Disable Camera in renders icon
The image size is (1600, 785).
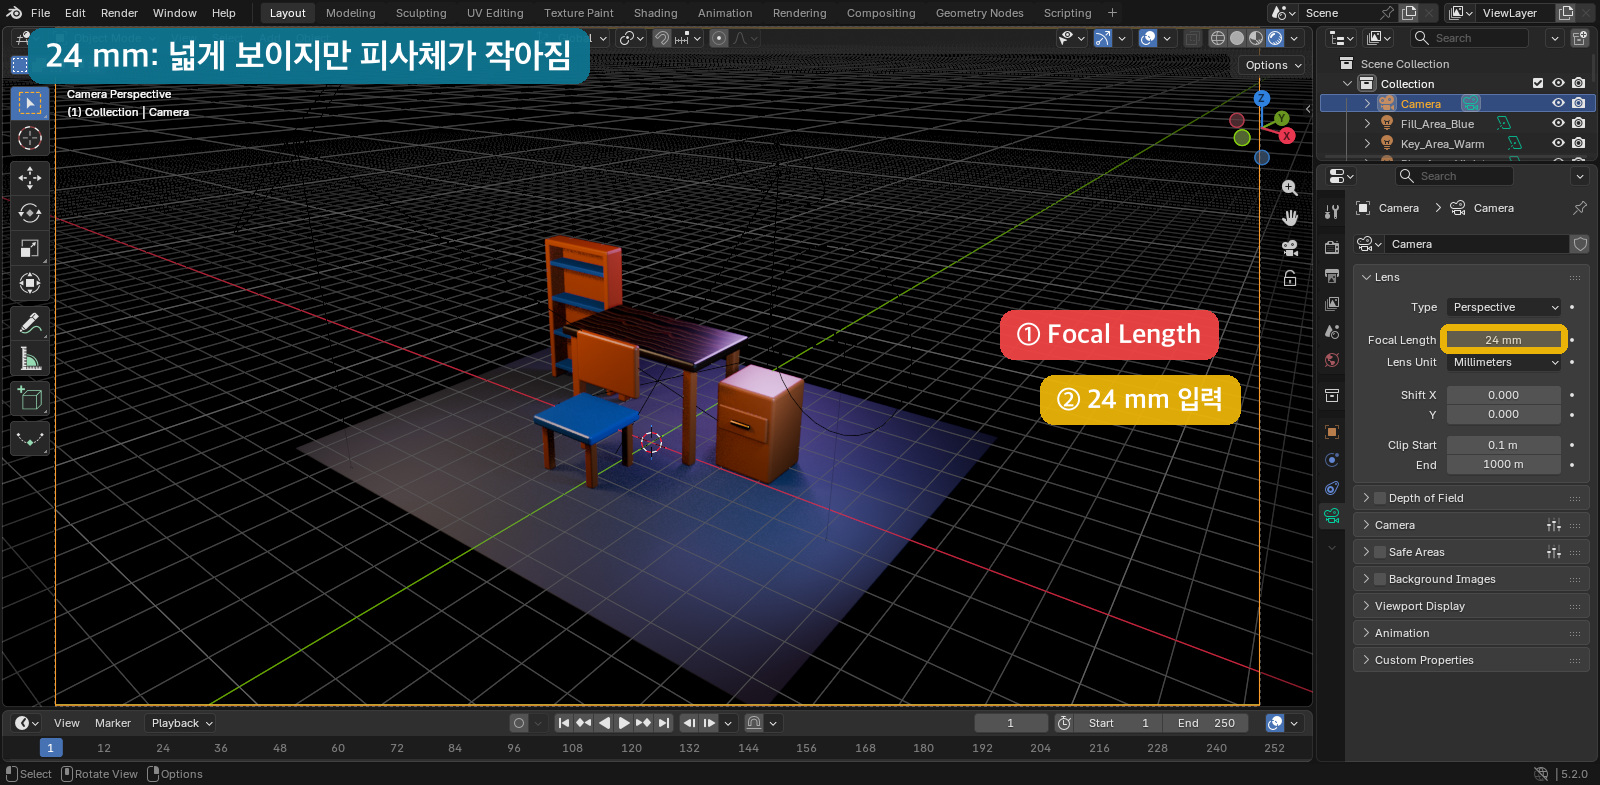click(1578, 103)
